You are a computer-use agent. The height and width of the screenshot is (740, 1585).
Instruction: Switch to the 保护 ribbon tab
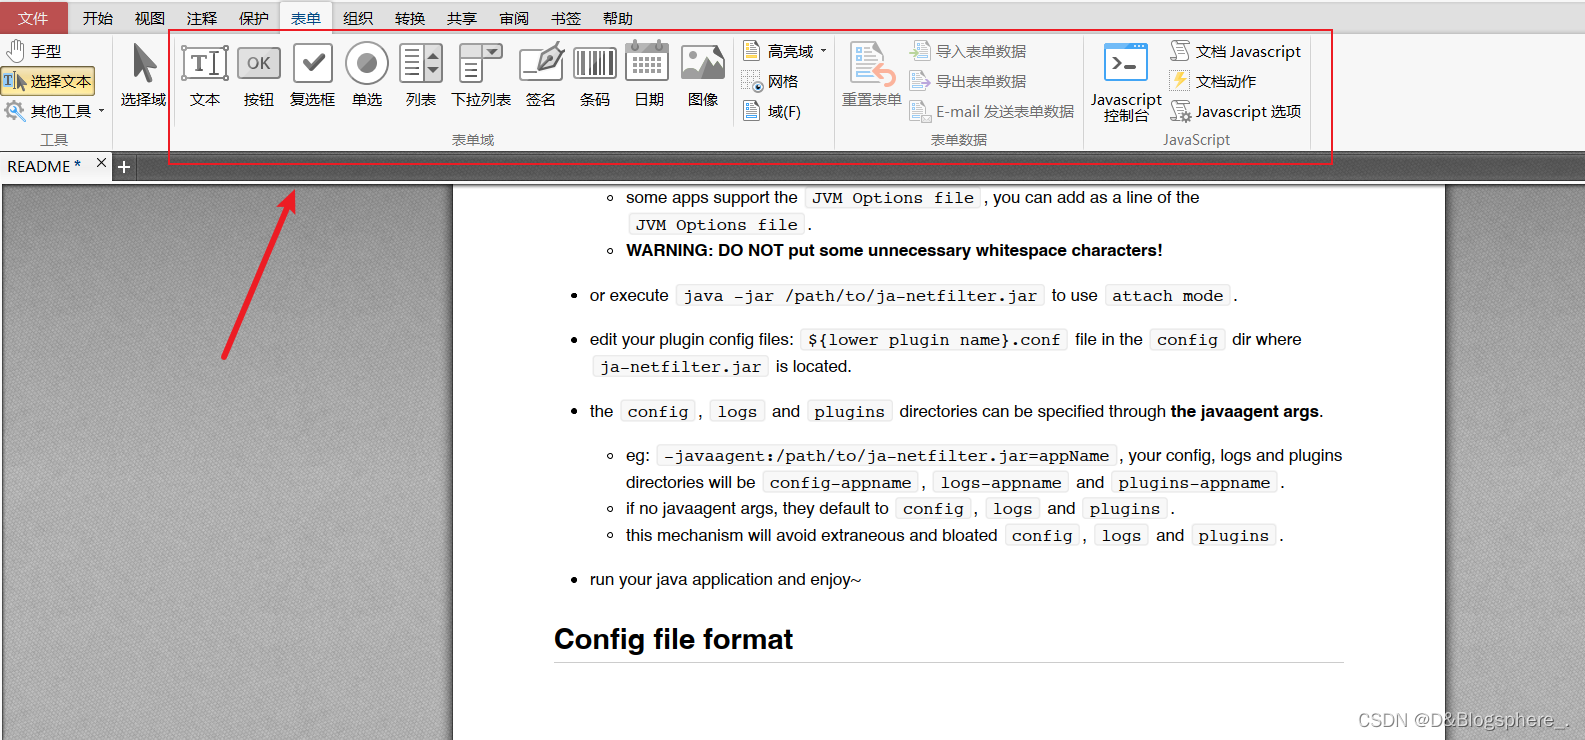coord(254,18)
